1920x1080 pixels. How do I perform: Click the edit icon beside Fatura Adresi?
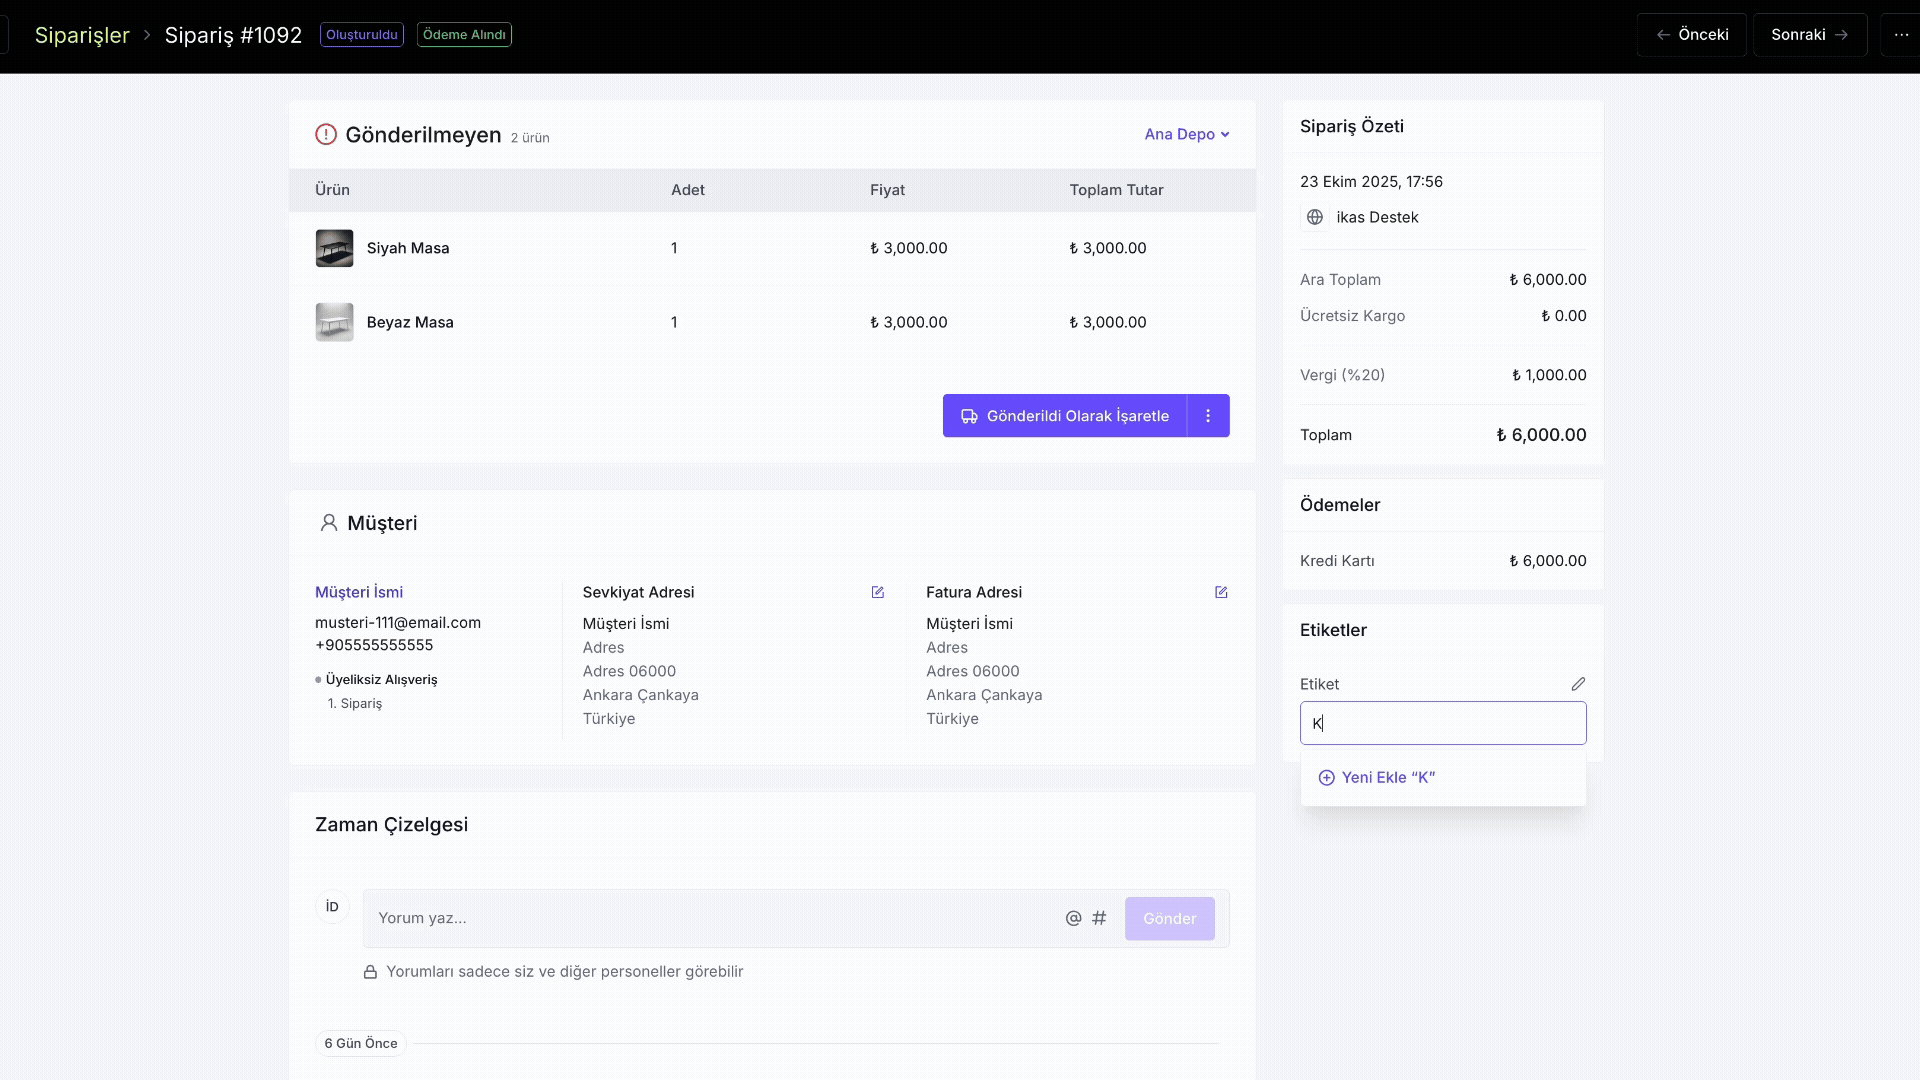pyautogui.click(x=1221, y=592)
